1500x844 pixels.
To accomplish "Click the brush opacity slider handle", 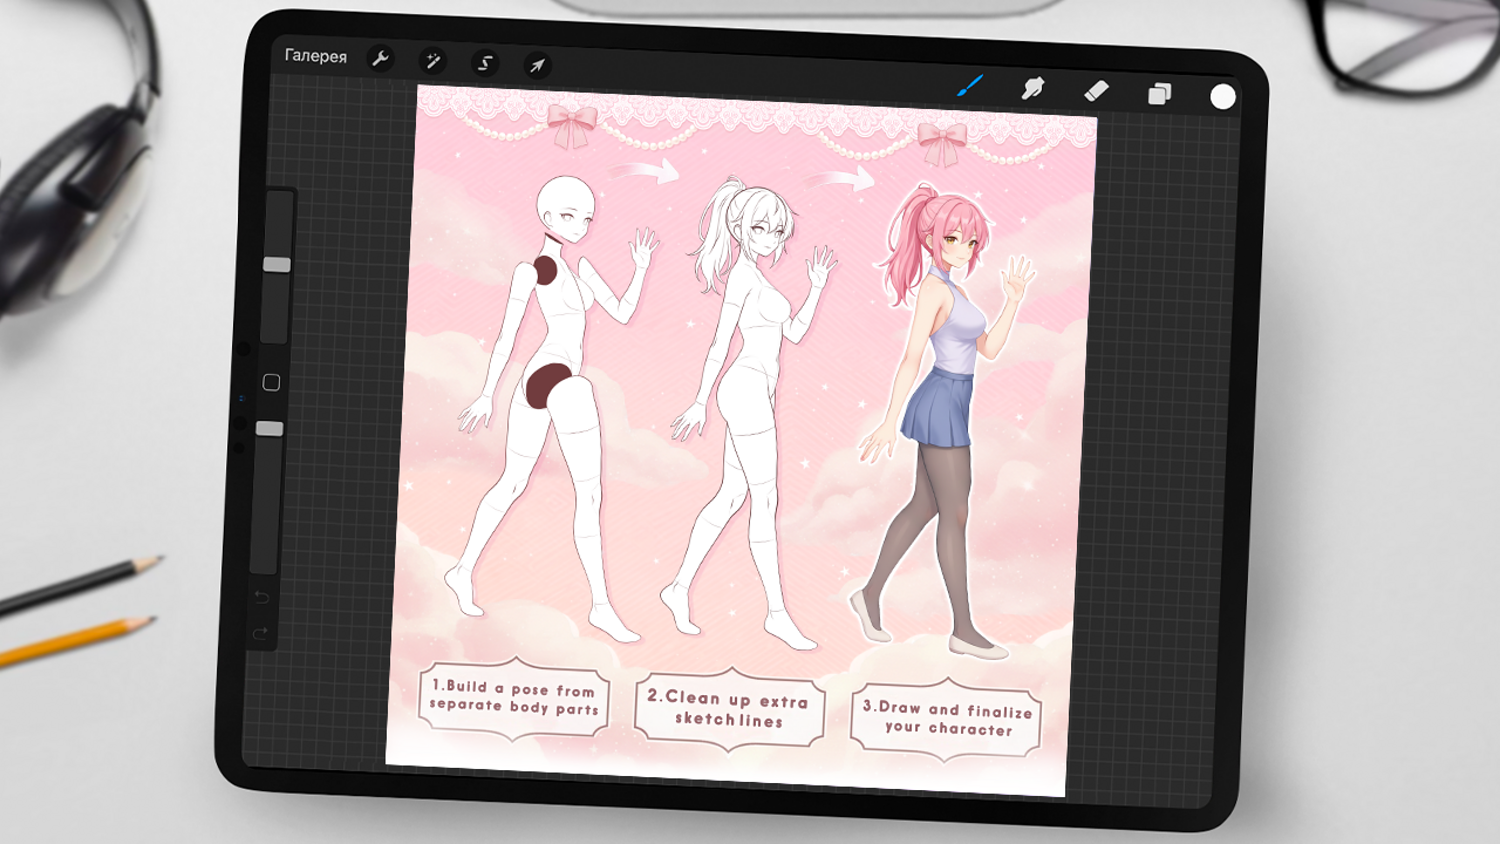I will point(270,429).
